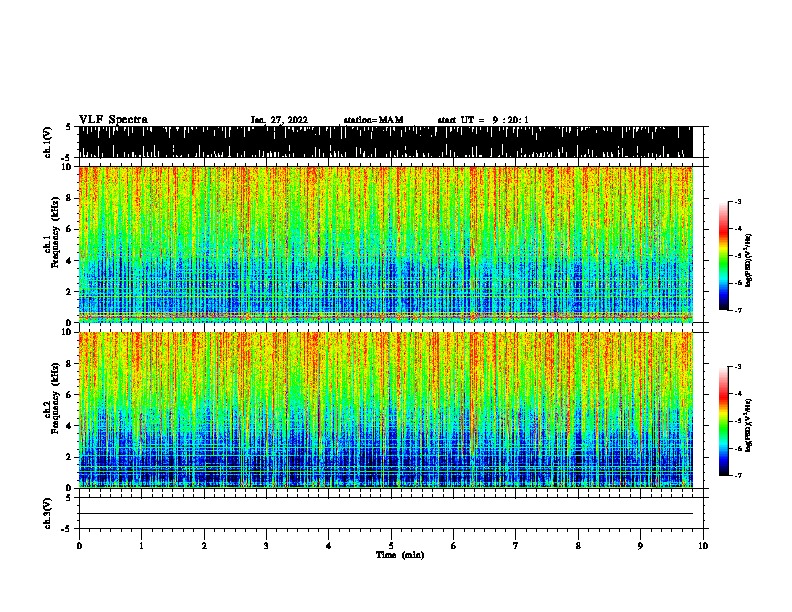Click the "ch.3(V)" axis label
The height and width of the screenshot is (612, 792).
click(48, 513)
